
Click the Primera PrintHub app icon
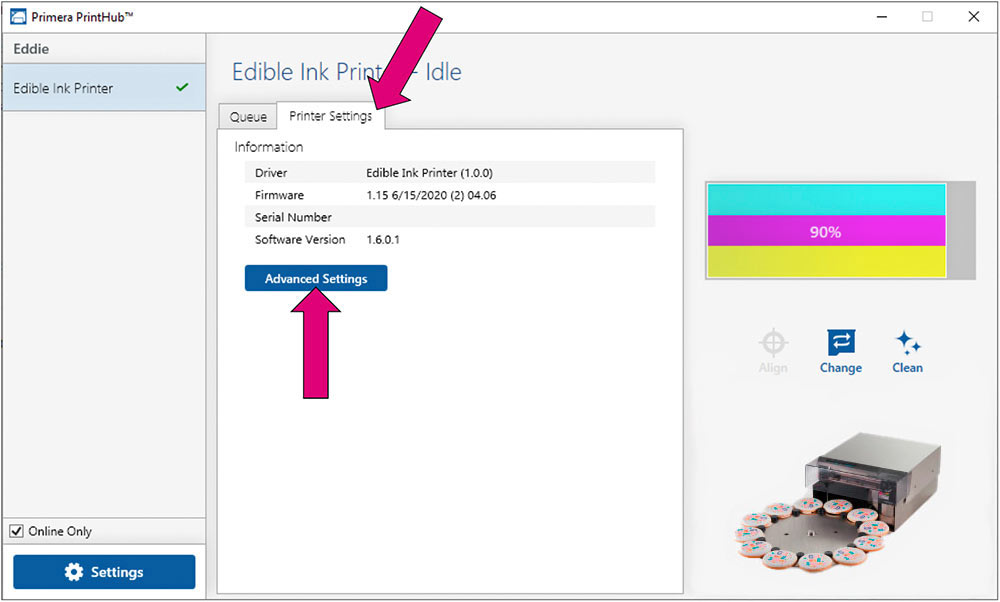click(x=18, y=17)
